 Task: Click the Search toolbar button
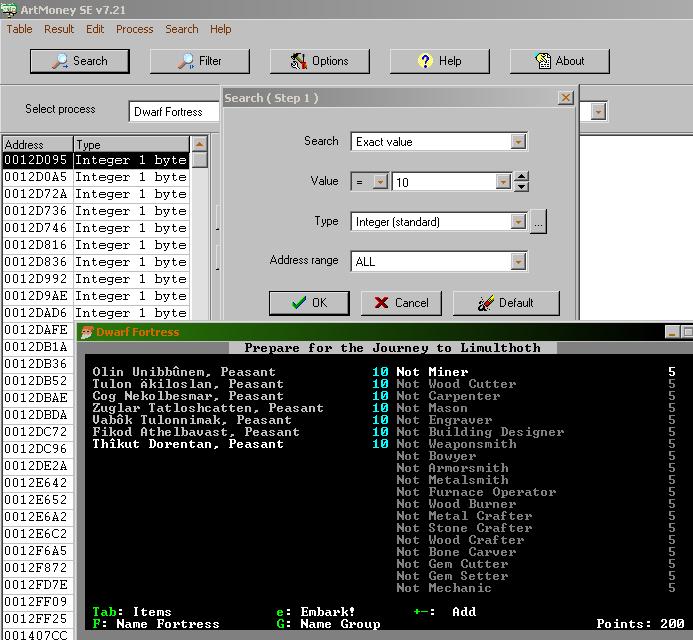pyautogui.click(x=80, y=61)
